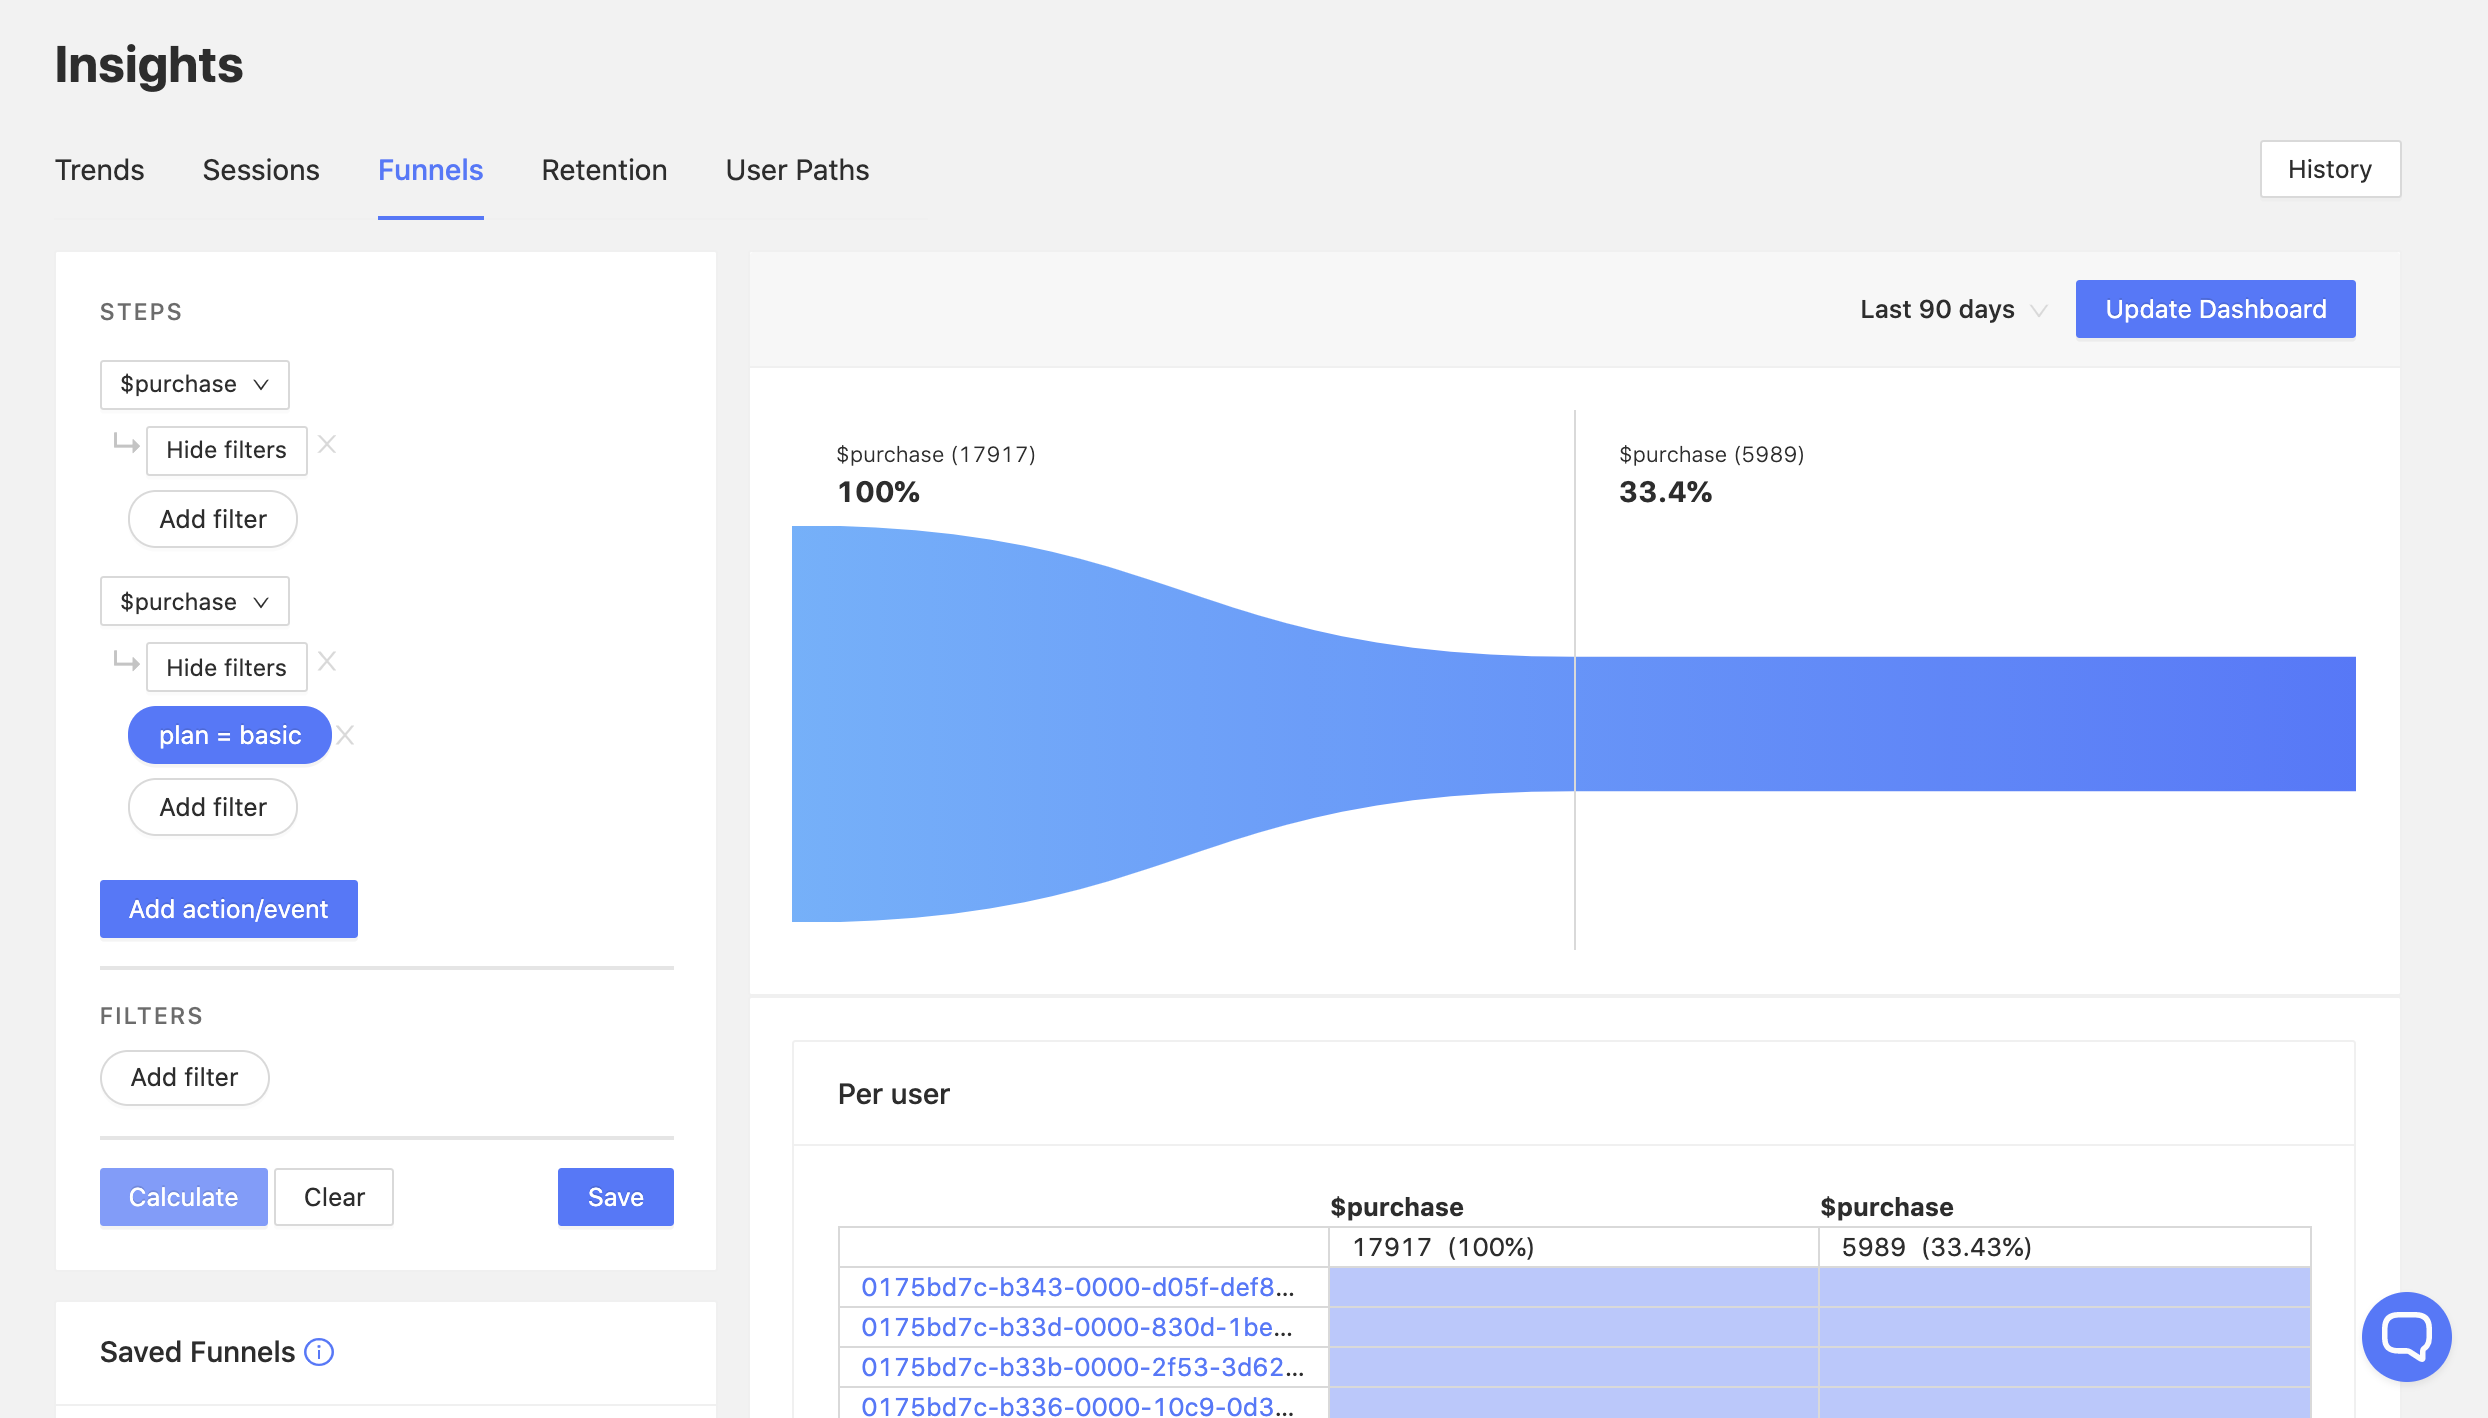Viewport: 2488px width, 1418px height.
Task: Click the Saved Funnels info icon
Action: click(319, 1352)
